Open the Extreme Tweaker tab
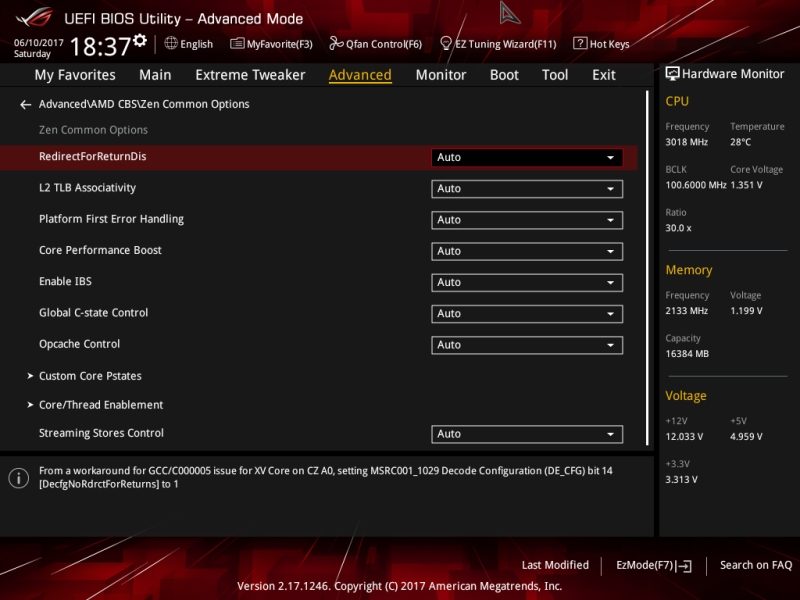This screenshot has height=600, width=800. pyautogui.click(x=250, y=75)
